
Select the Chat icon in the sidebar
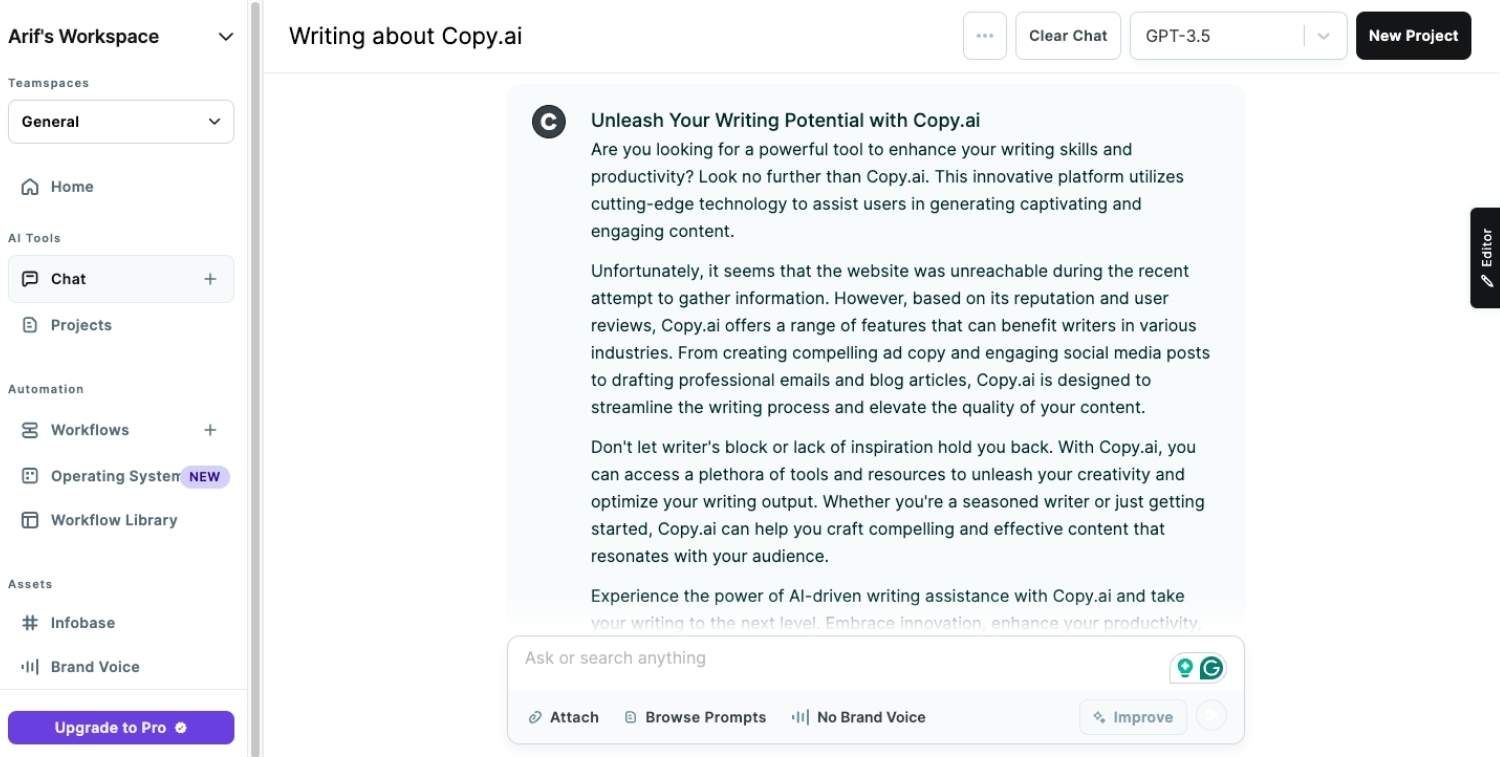tap(31, 278)
